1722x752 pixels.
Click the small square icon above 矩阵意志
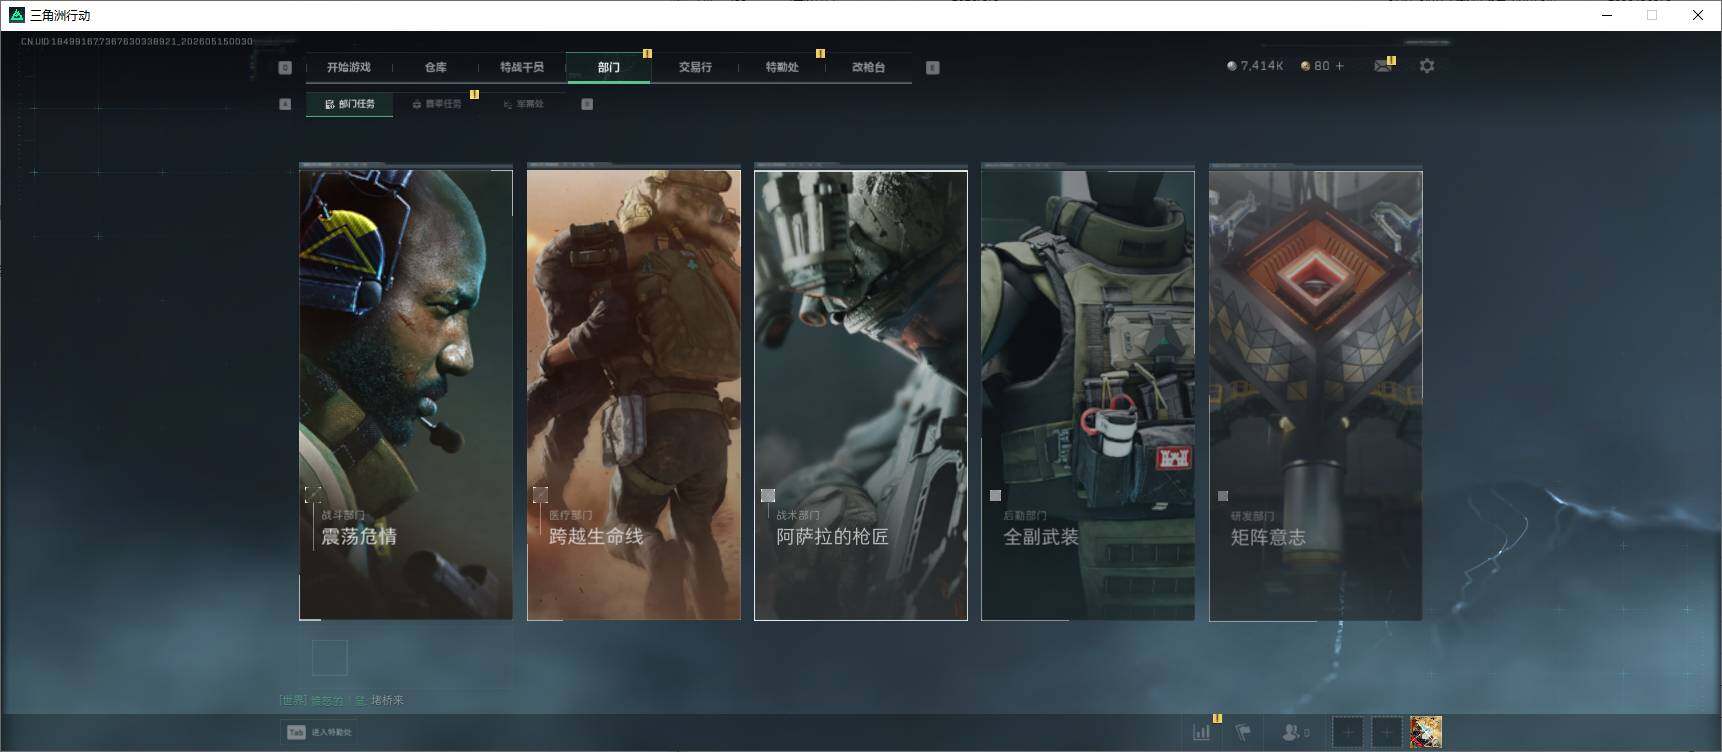(1223, 495)
